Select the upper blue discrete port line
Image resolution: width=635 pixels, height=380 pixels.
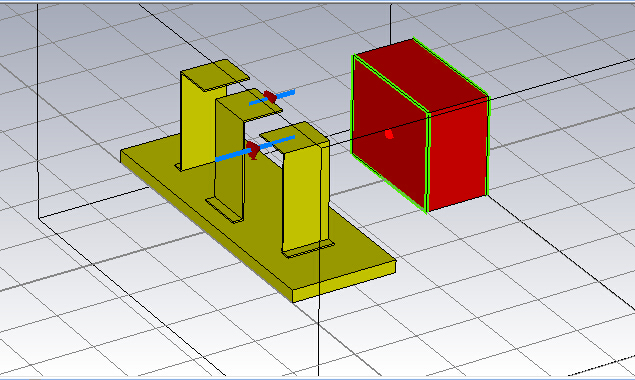point(272,98)
